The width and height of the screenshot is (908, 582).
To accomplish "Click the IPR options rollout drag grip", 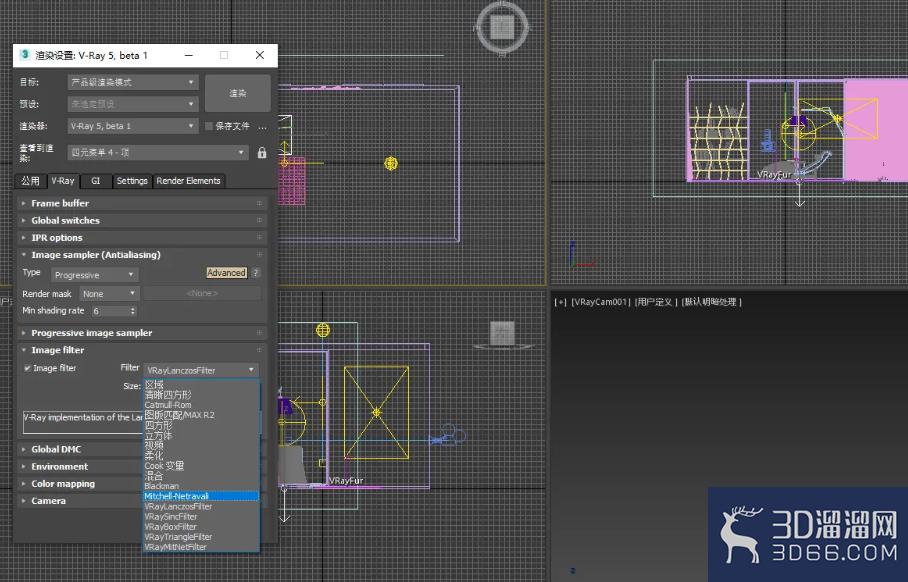I will pyautogui.click(x=259, y=237).
